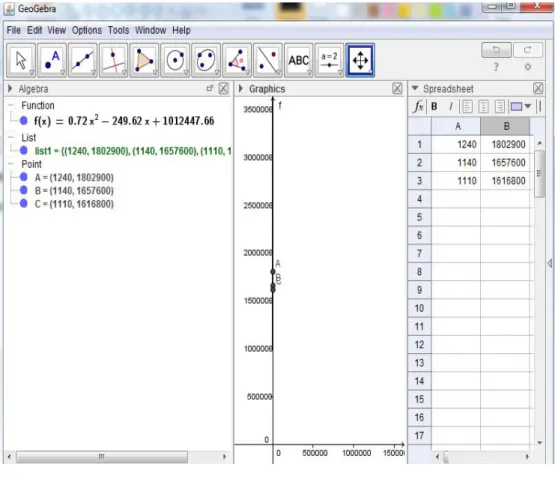Open Algebra view in separate window

click(210, 89)
